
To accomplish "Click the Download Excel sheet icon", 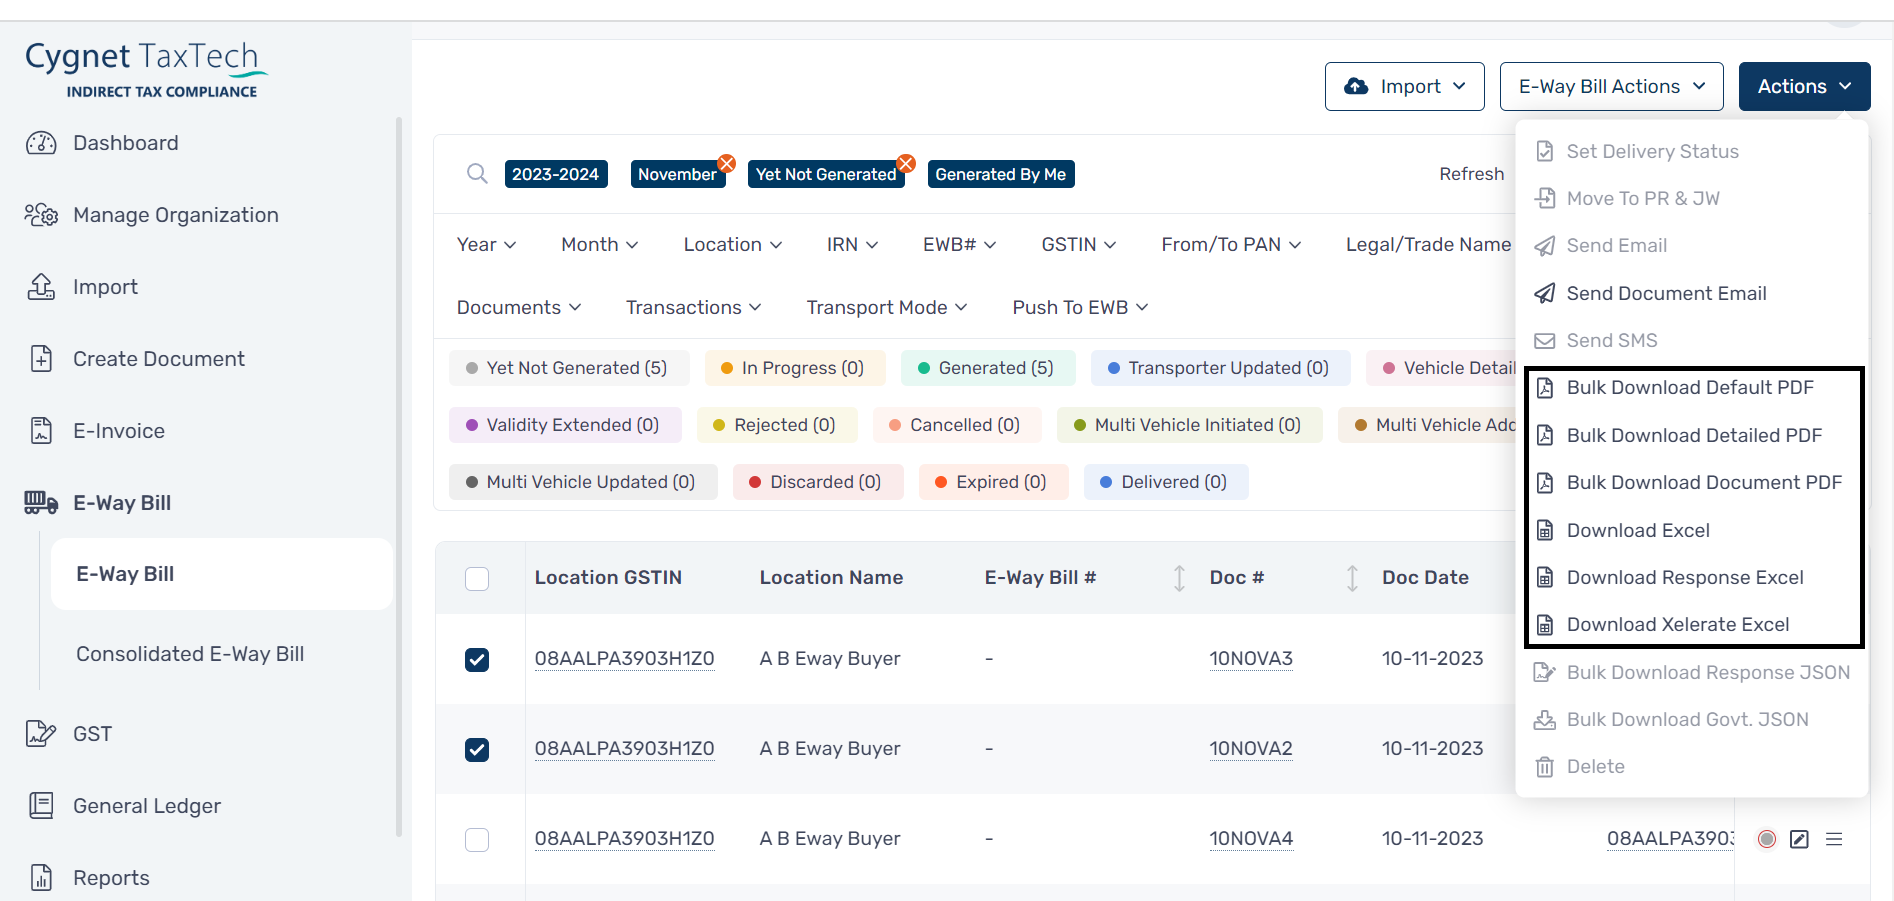I will (1545, 530).
